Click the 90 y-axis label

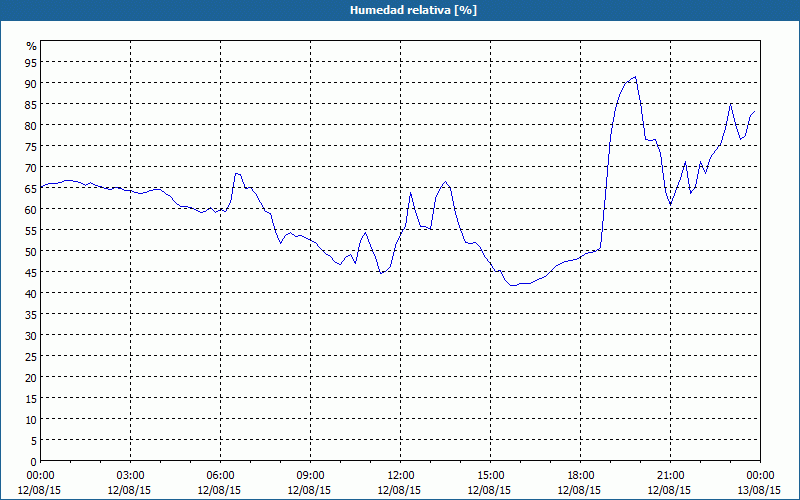(31, 83)
